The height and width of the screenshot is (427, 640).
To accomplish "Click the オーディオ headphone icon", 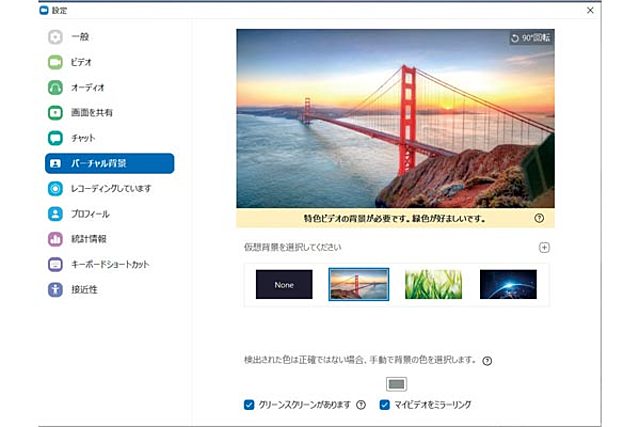I will point(56,88).
